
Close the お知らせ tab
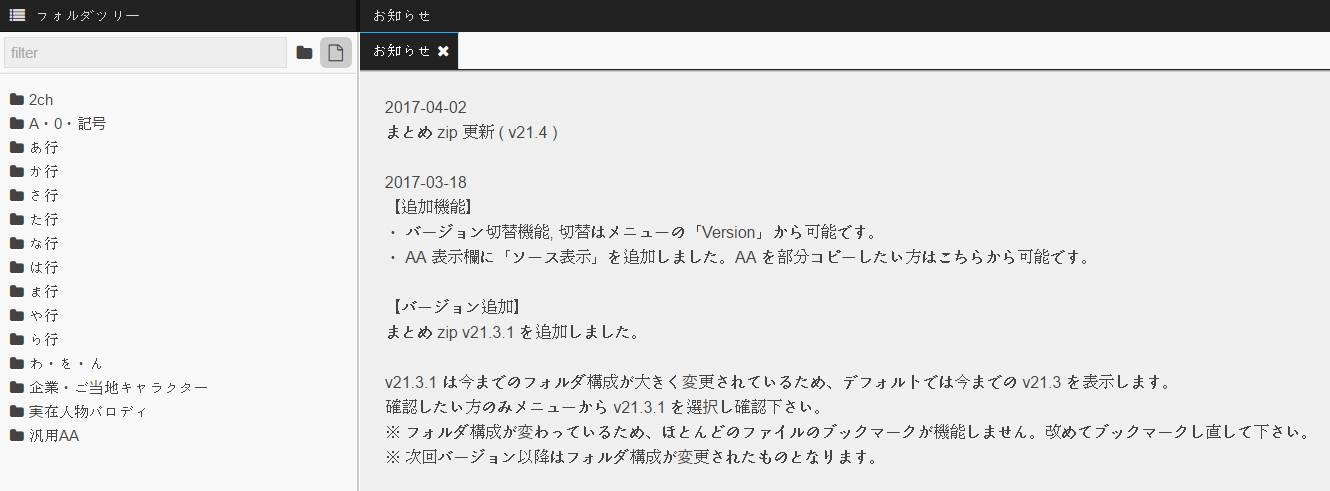pos(443,51)
